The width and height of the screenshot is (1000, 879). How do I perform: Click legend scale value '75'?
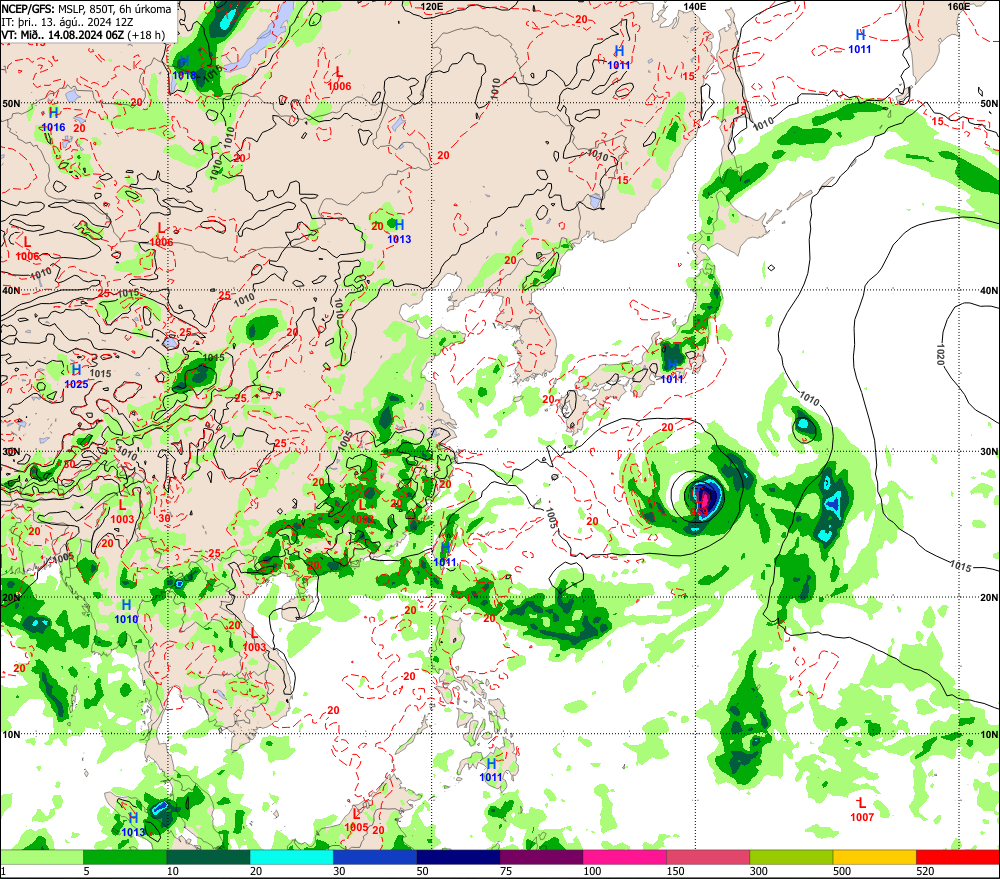tap(506, 871)
